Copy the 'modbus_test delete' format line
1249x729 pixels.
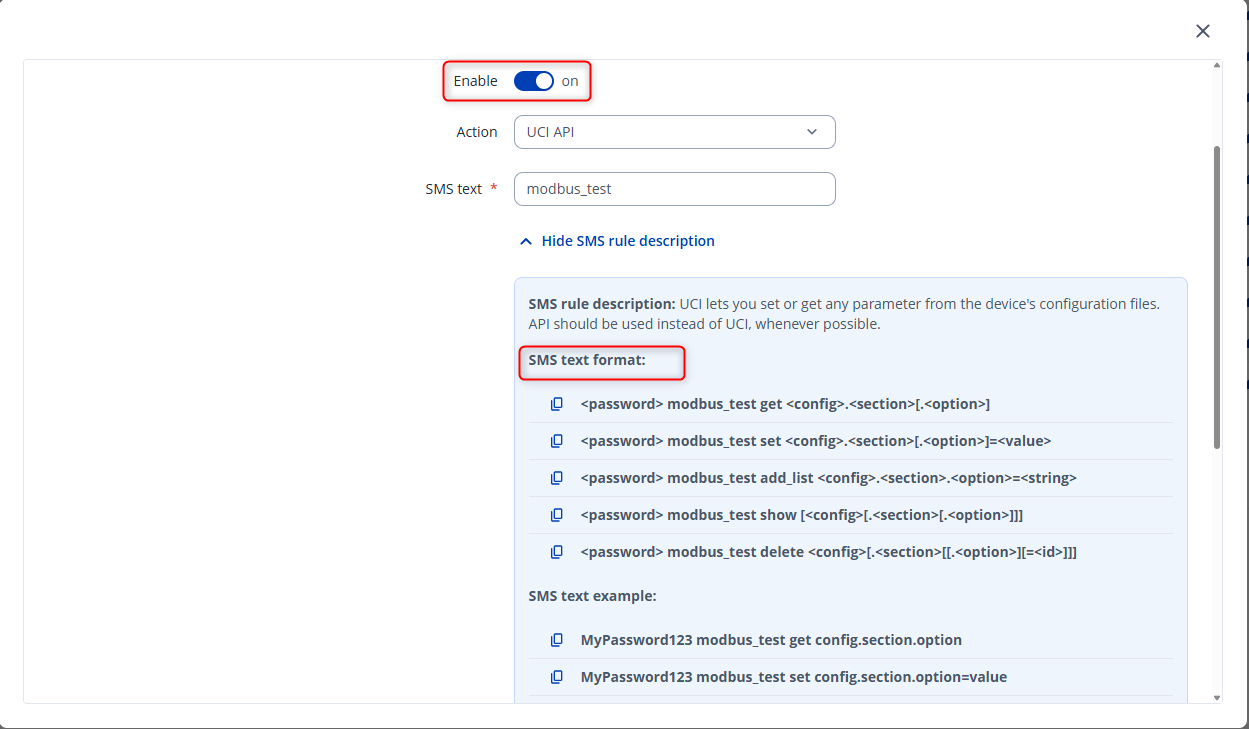557,552
